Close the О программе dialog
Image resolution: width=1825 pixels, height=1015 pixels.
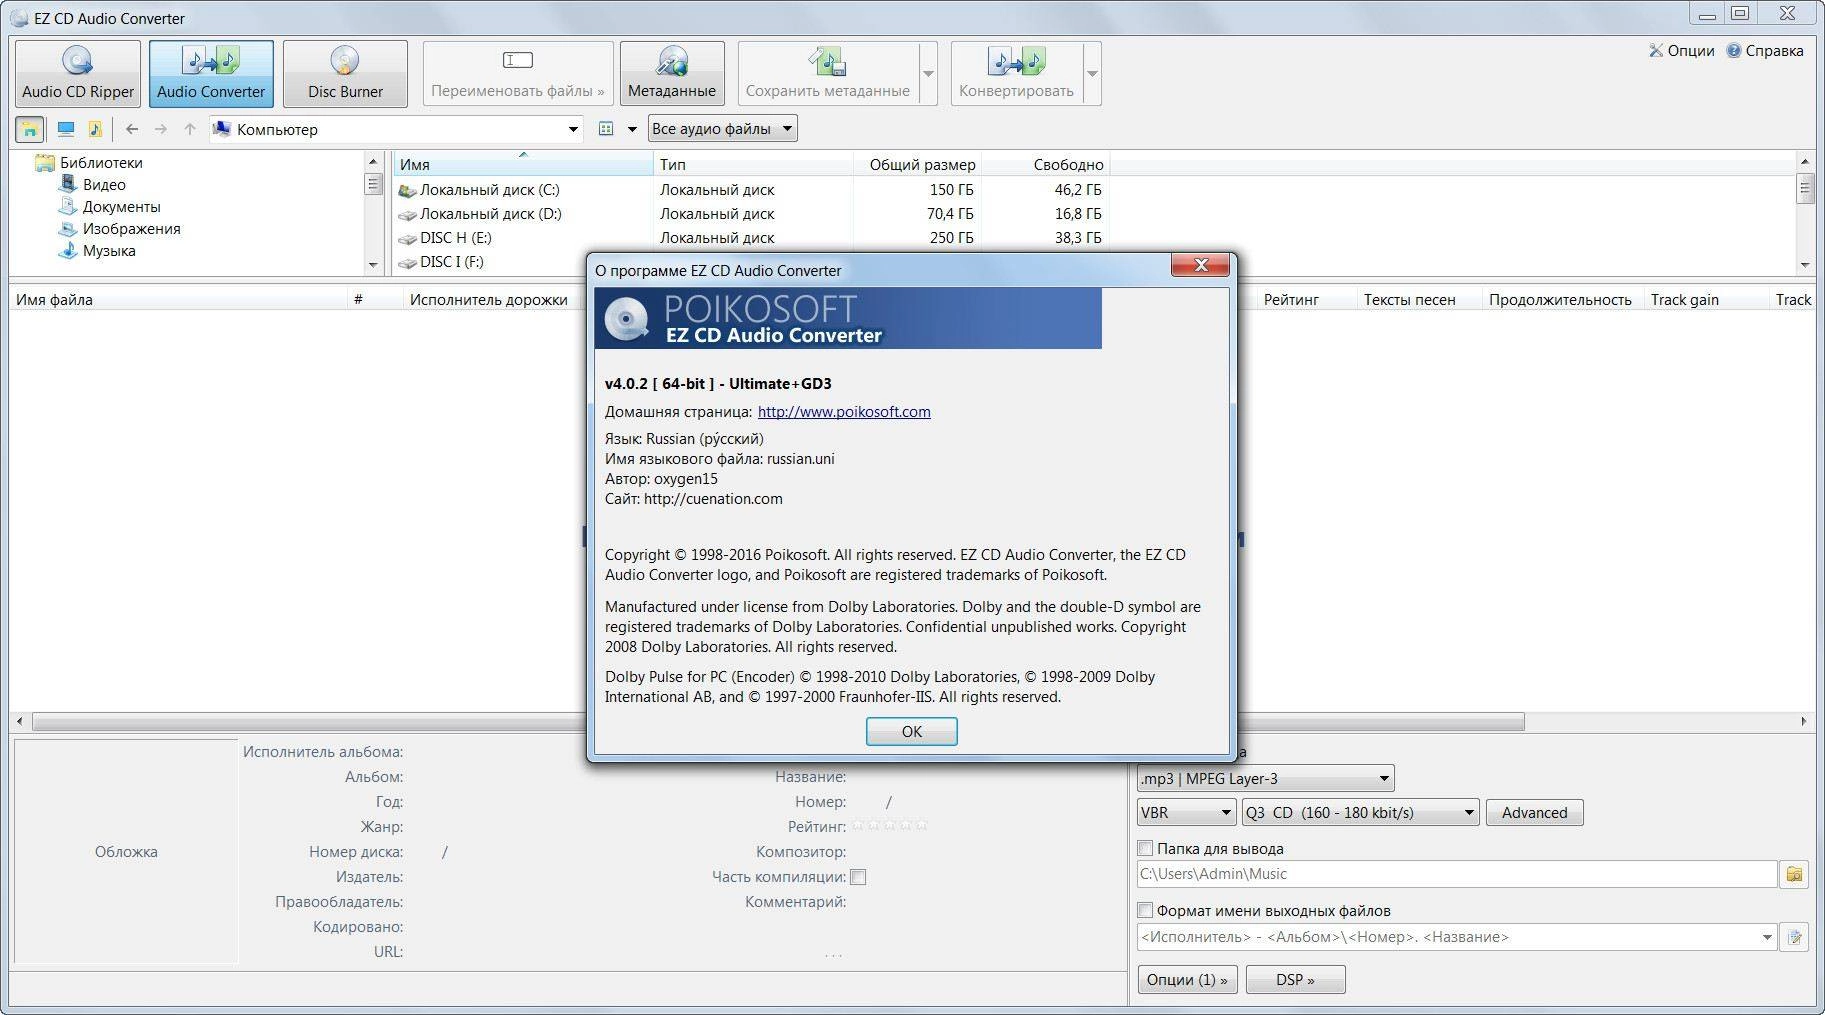click(x=1200, y=265)
